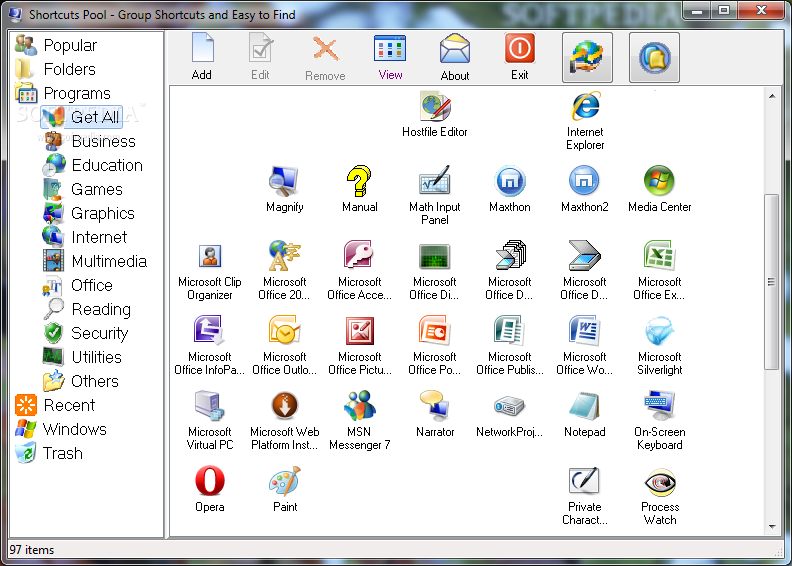Open the Graphics subcategory
Screen dimensions: 792x566
(x=89, y=213)
